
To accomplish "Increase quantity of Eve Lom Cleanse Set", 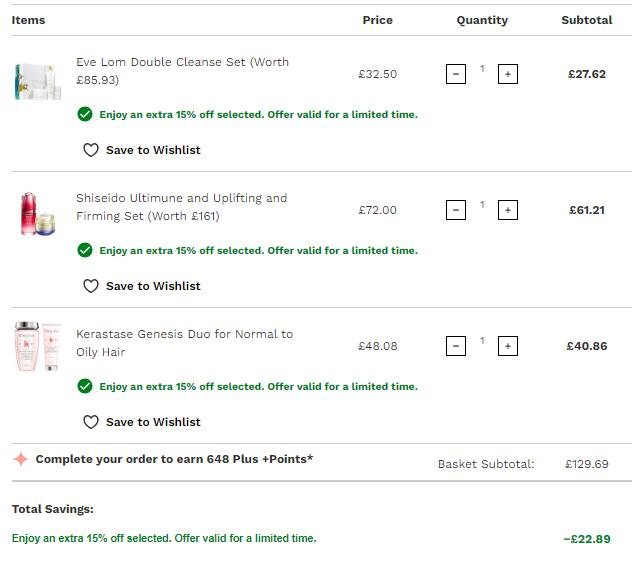I will [x=507, y=74].
